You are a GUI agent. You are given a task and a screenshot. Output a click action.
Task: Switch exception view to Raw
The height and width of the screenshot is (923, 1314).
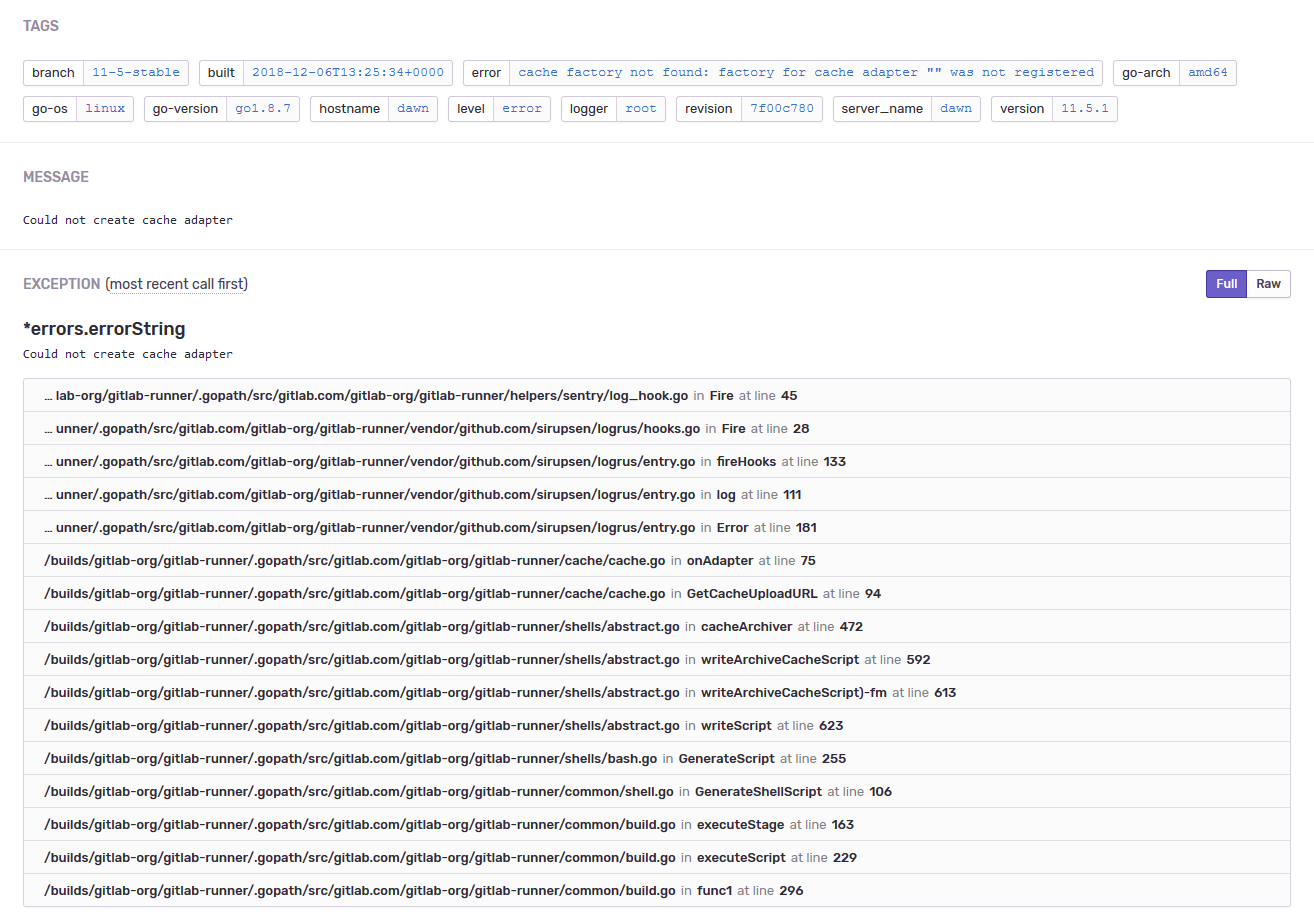1268,284
